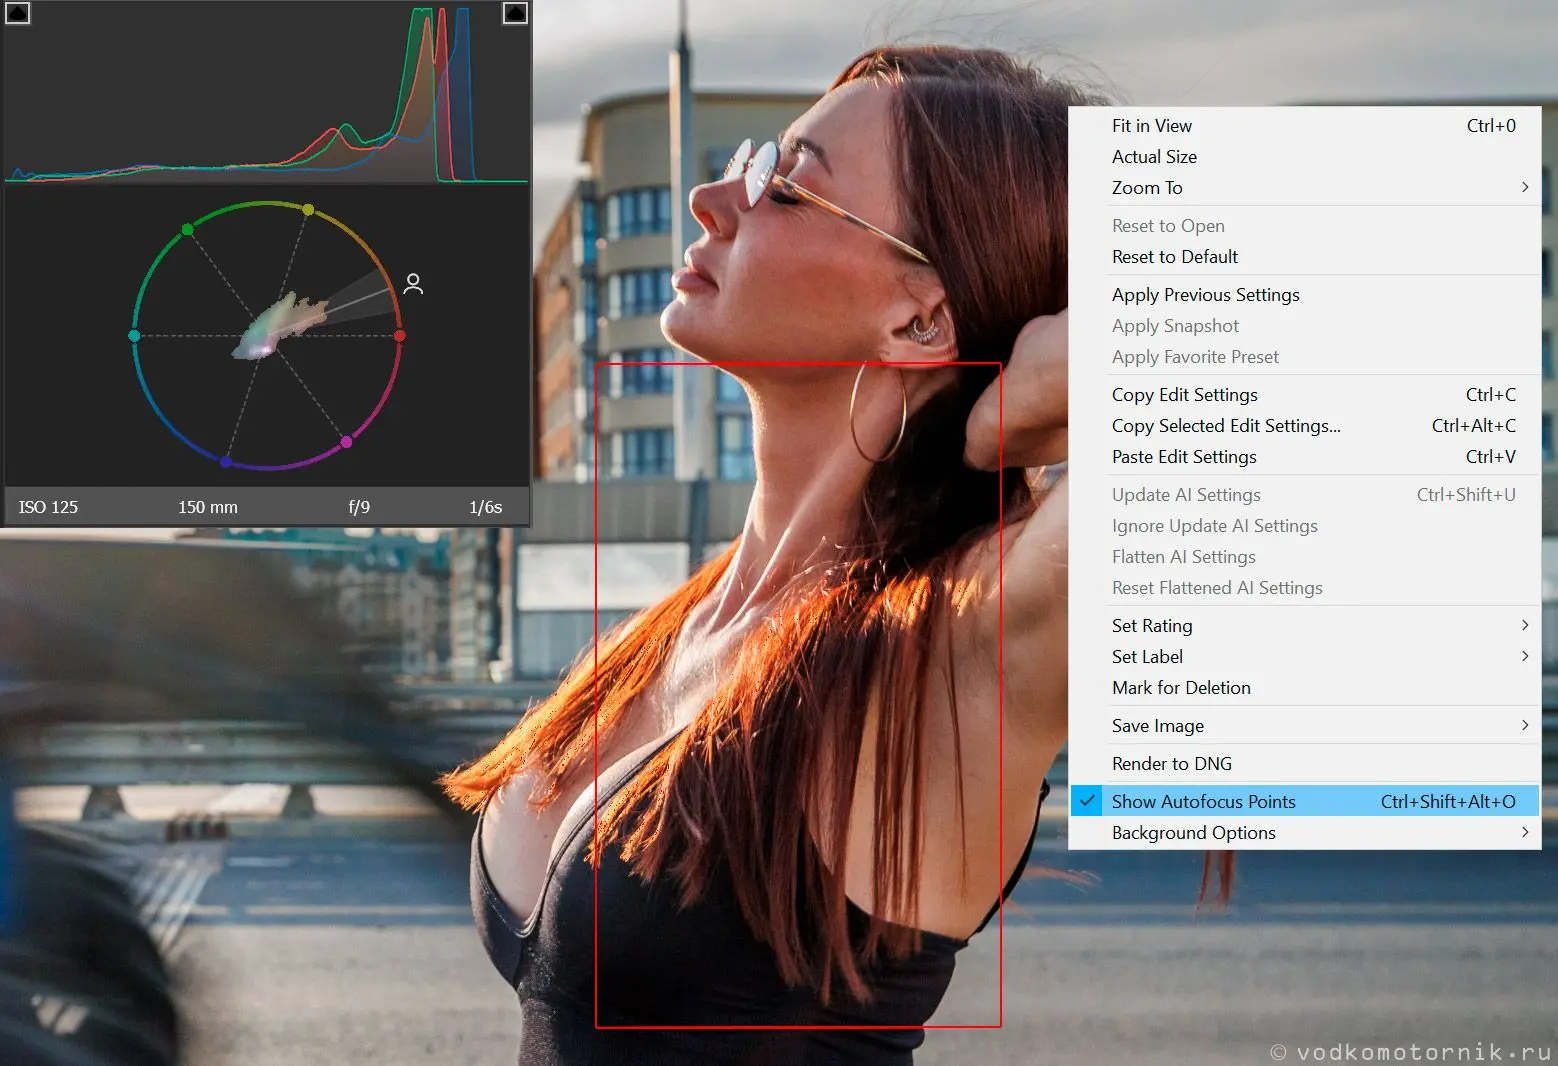Open Copy Selected Edit Settings dialog
Image resolution: width=1558 pixels, height=1066 pixels.
click(x=1305, y=426)
